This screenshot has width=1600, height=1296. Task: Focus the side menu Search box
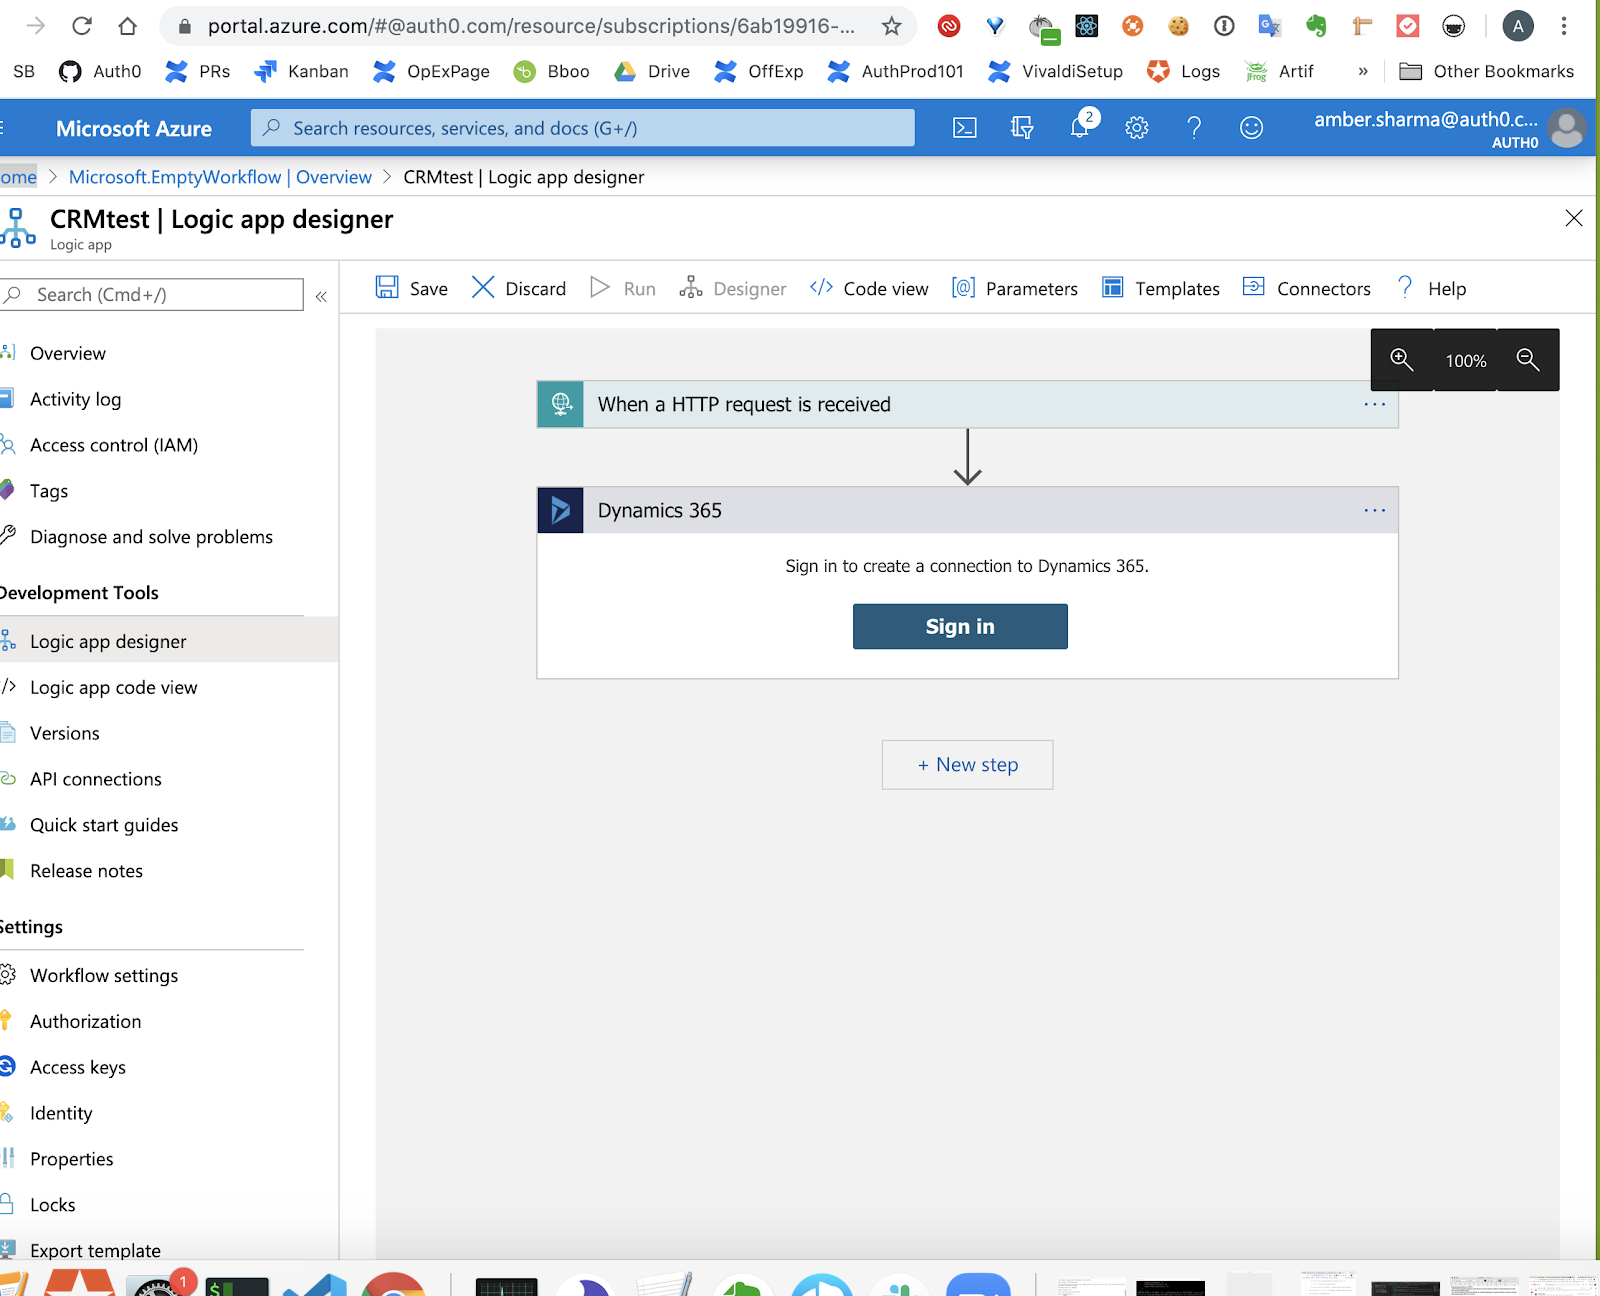(x=152, y=295)
